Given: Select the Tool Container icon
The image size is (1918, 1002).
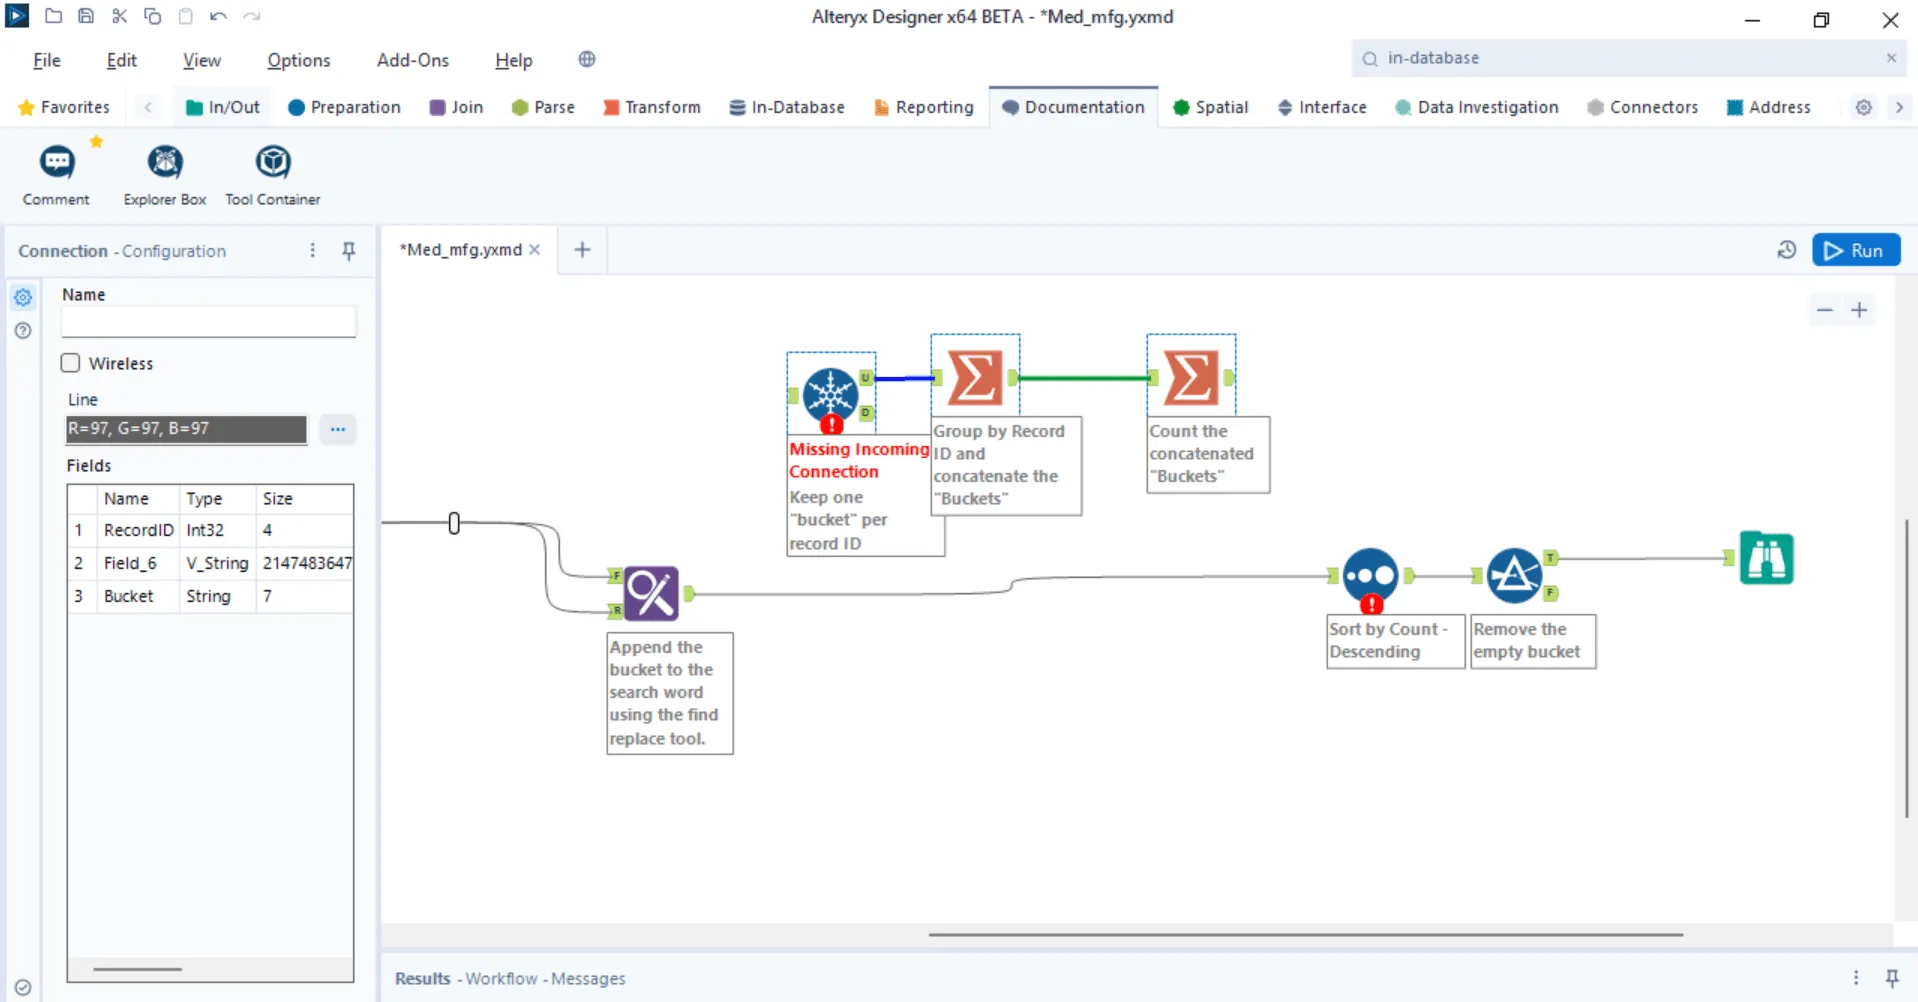Looking at the screenshot, I should click(273, 162).
